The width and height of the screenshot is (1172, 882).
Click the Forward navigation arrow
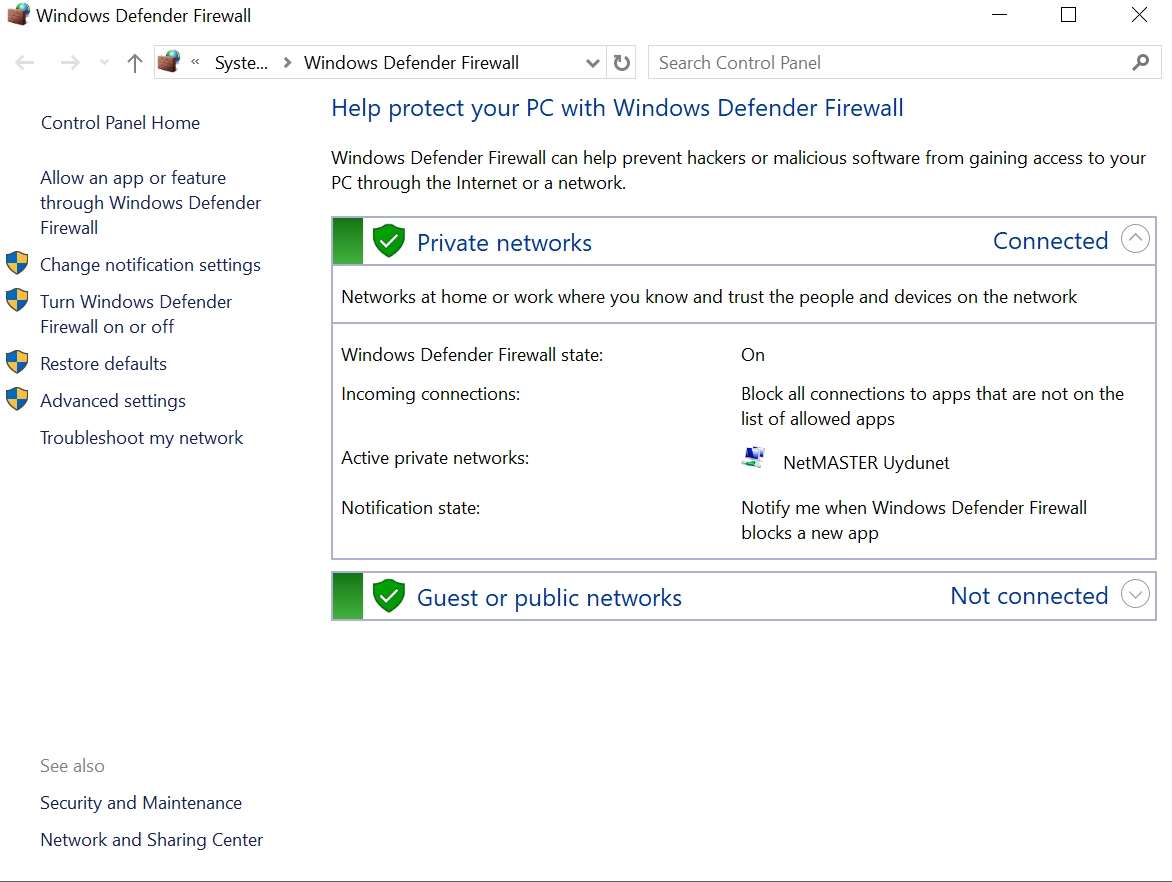tap(70, 63)
